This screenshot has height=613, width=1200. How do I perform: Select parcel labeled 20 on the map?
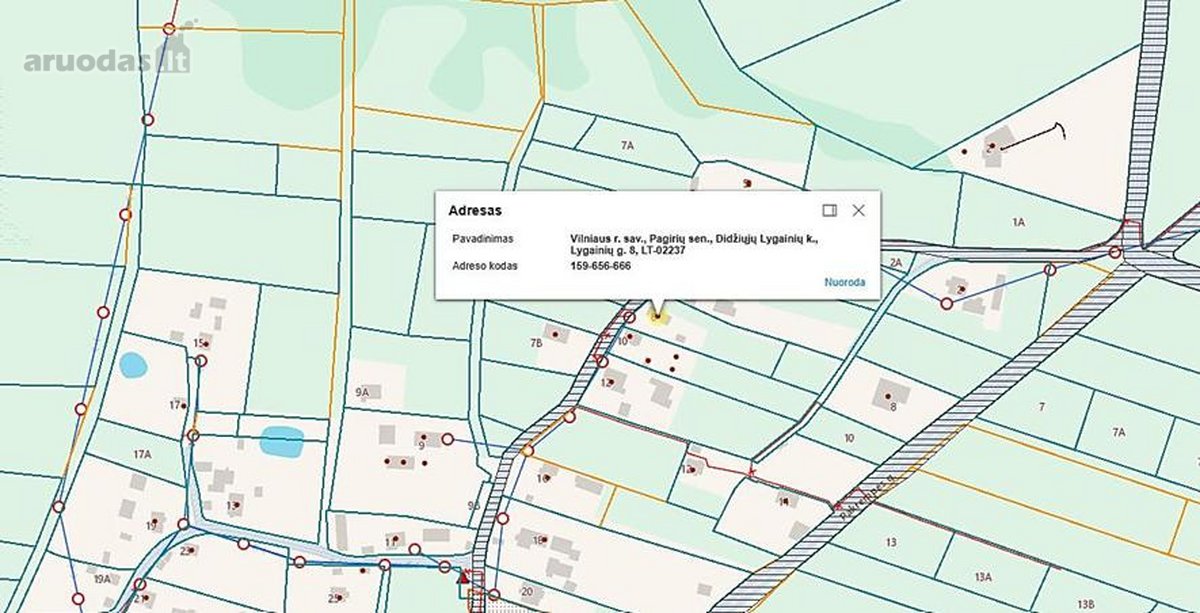click(526, 591)
